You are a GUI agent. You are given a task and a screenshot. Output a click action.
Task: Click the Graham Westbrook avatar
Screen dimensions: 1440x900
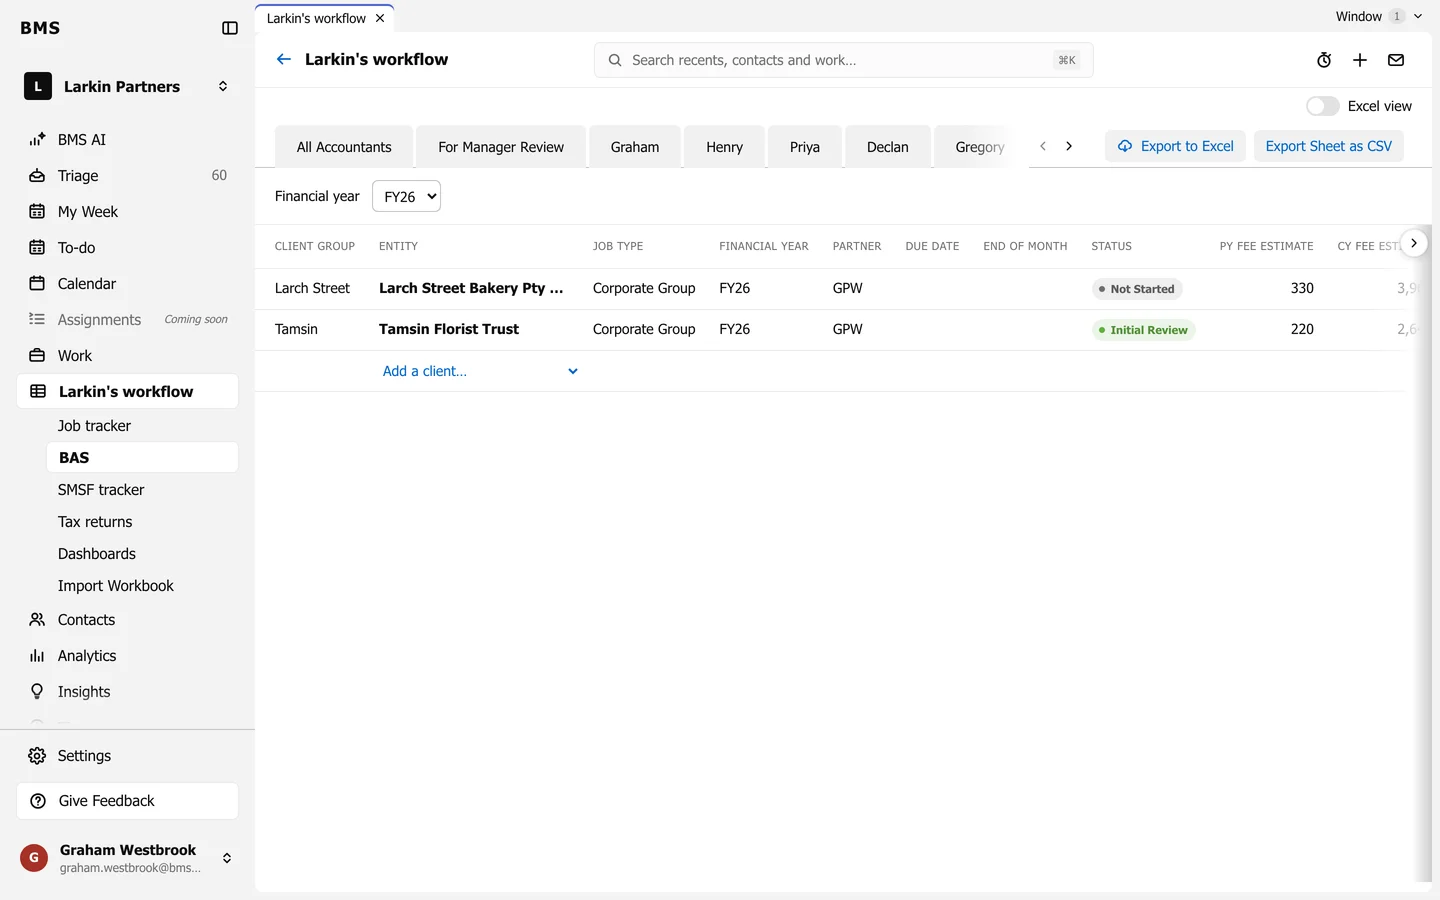tap(34, 858)
